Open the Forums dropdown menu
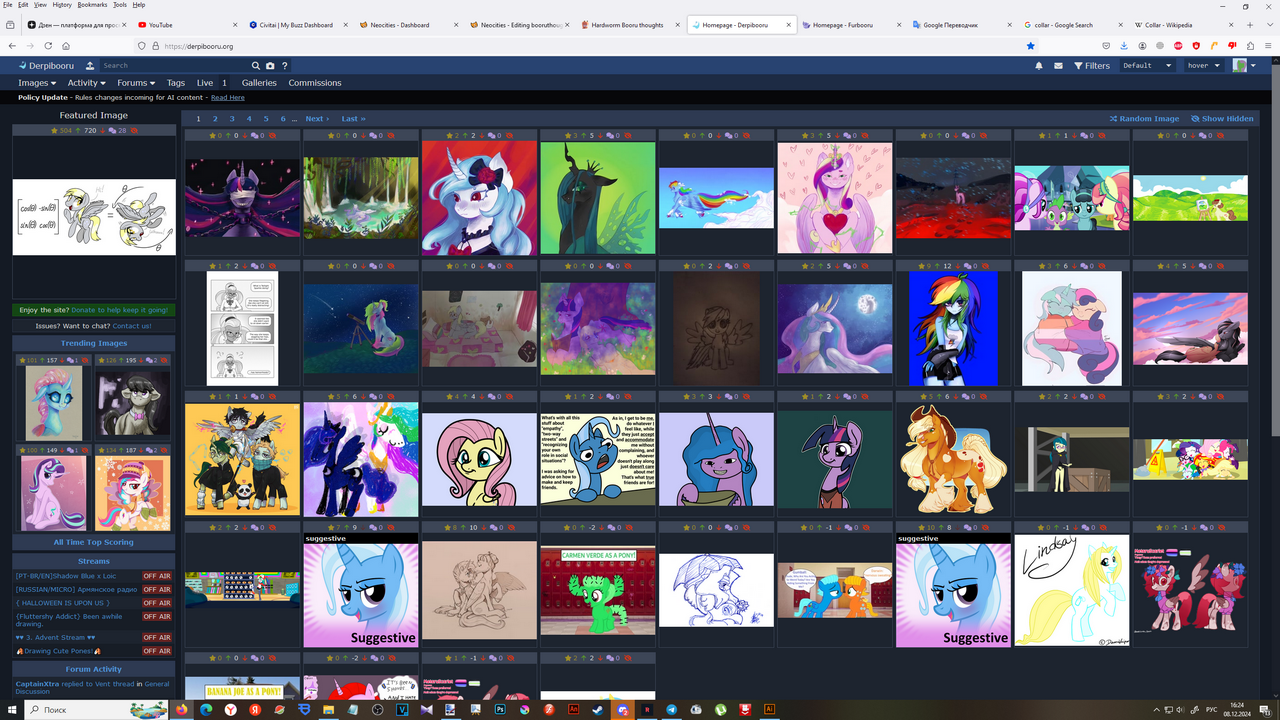The width and height of the screenshot is (1280, 720). (136, 83)
